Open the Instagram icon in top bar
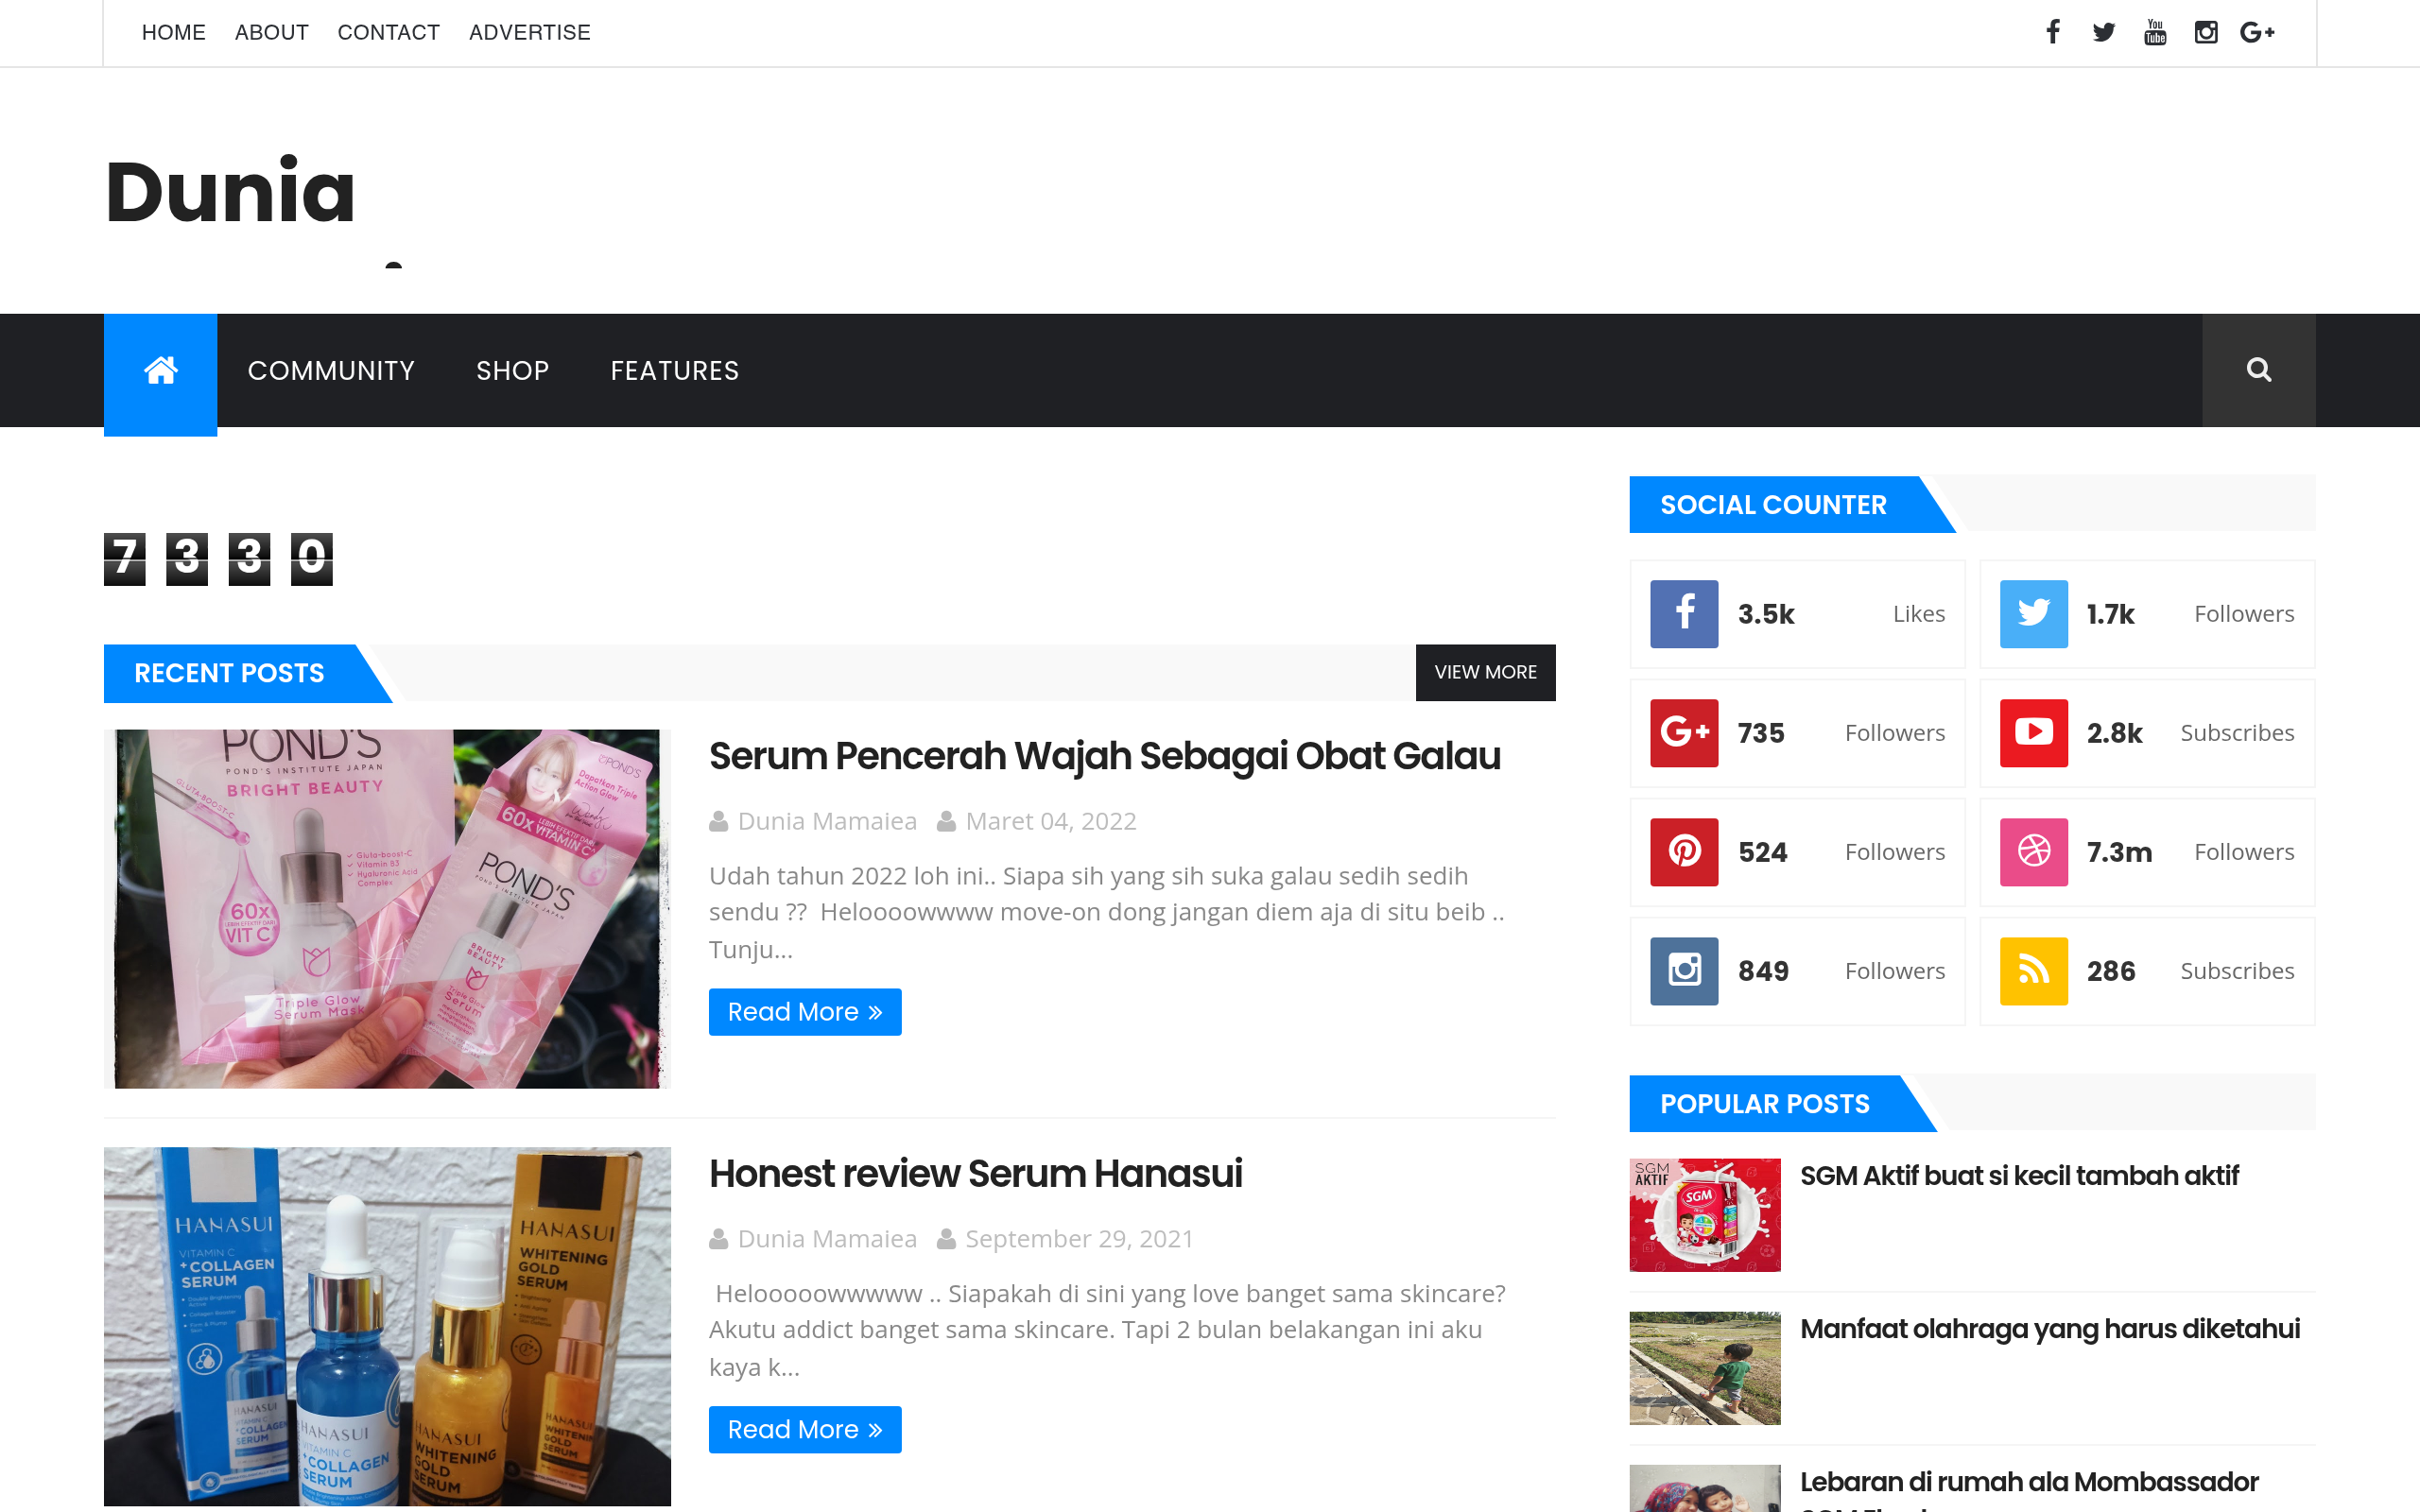Image resolution: width=2420 pixels, height=1512 pixels. pos(2206,32)
